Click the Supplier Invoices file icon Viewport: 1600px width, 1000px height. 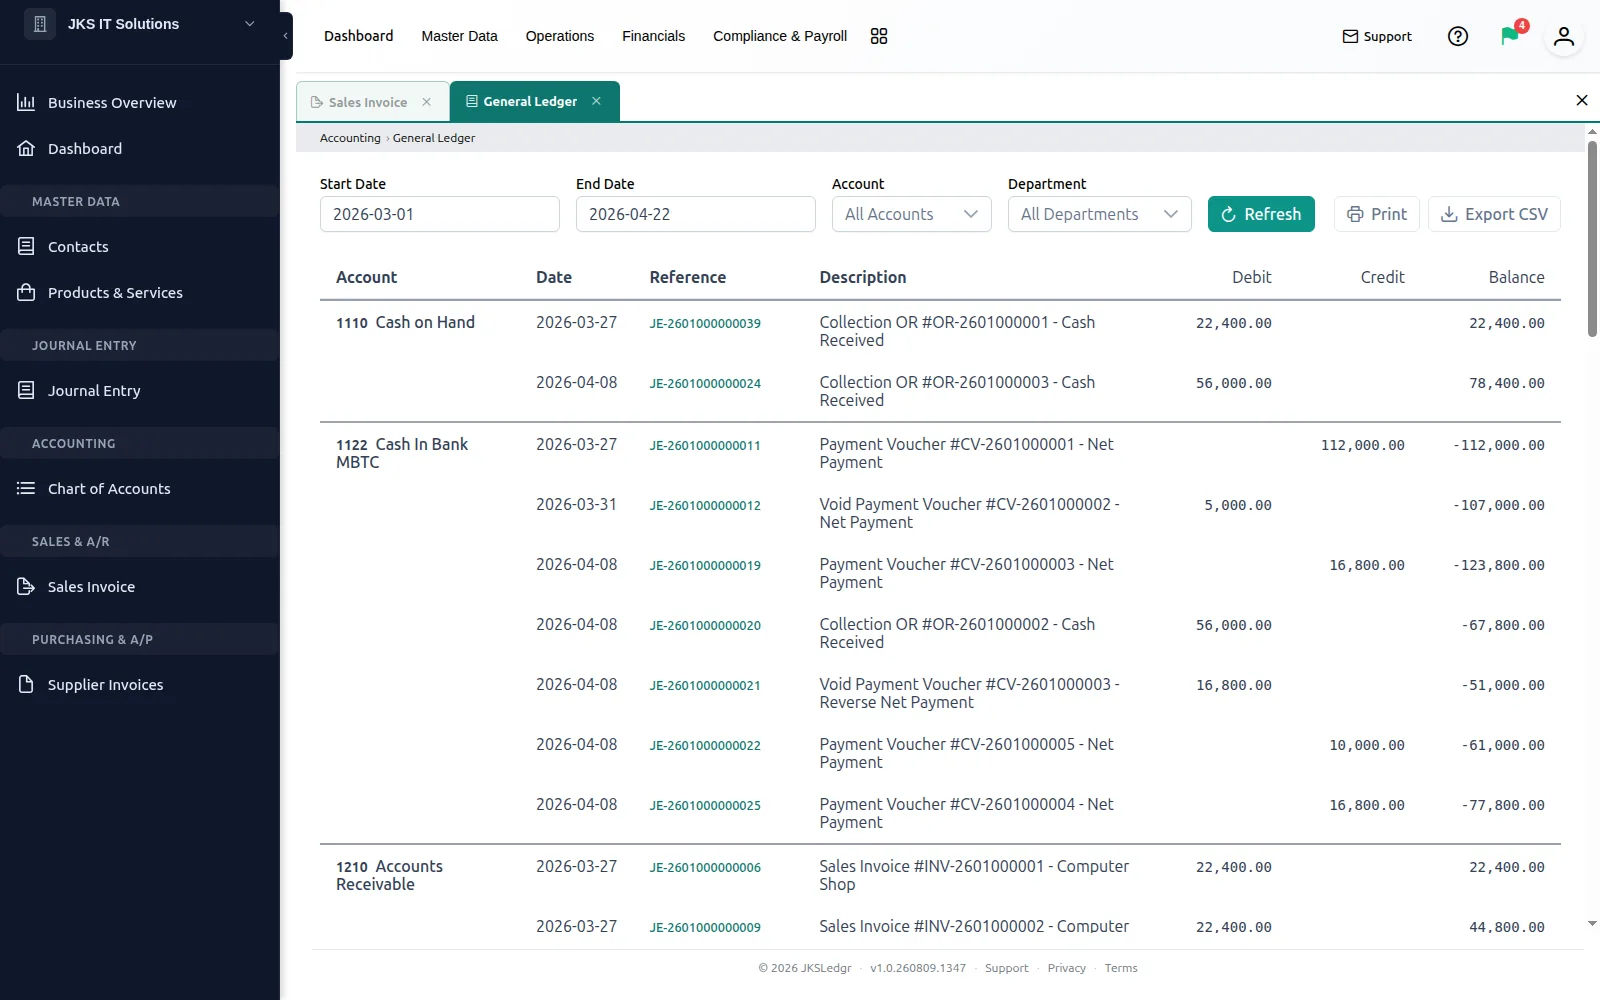pyautogui.click(x=27, y=684)
